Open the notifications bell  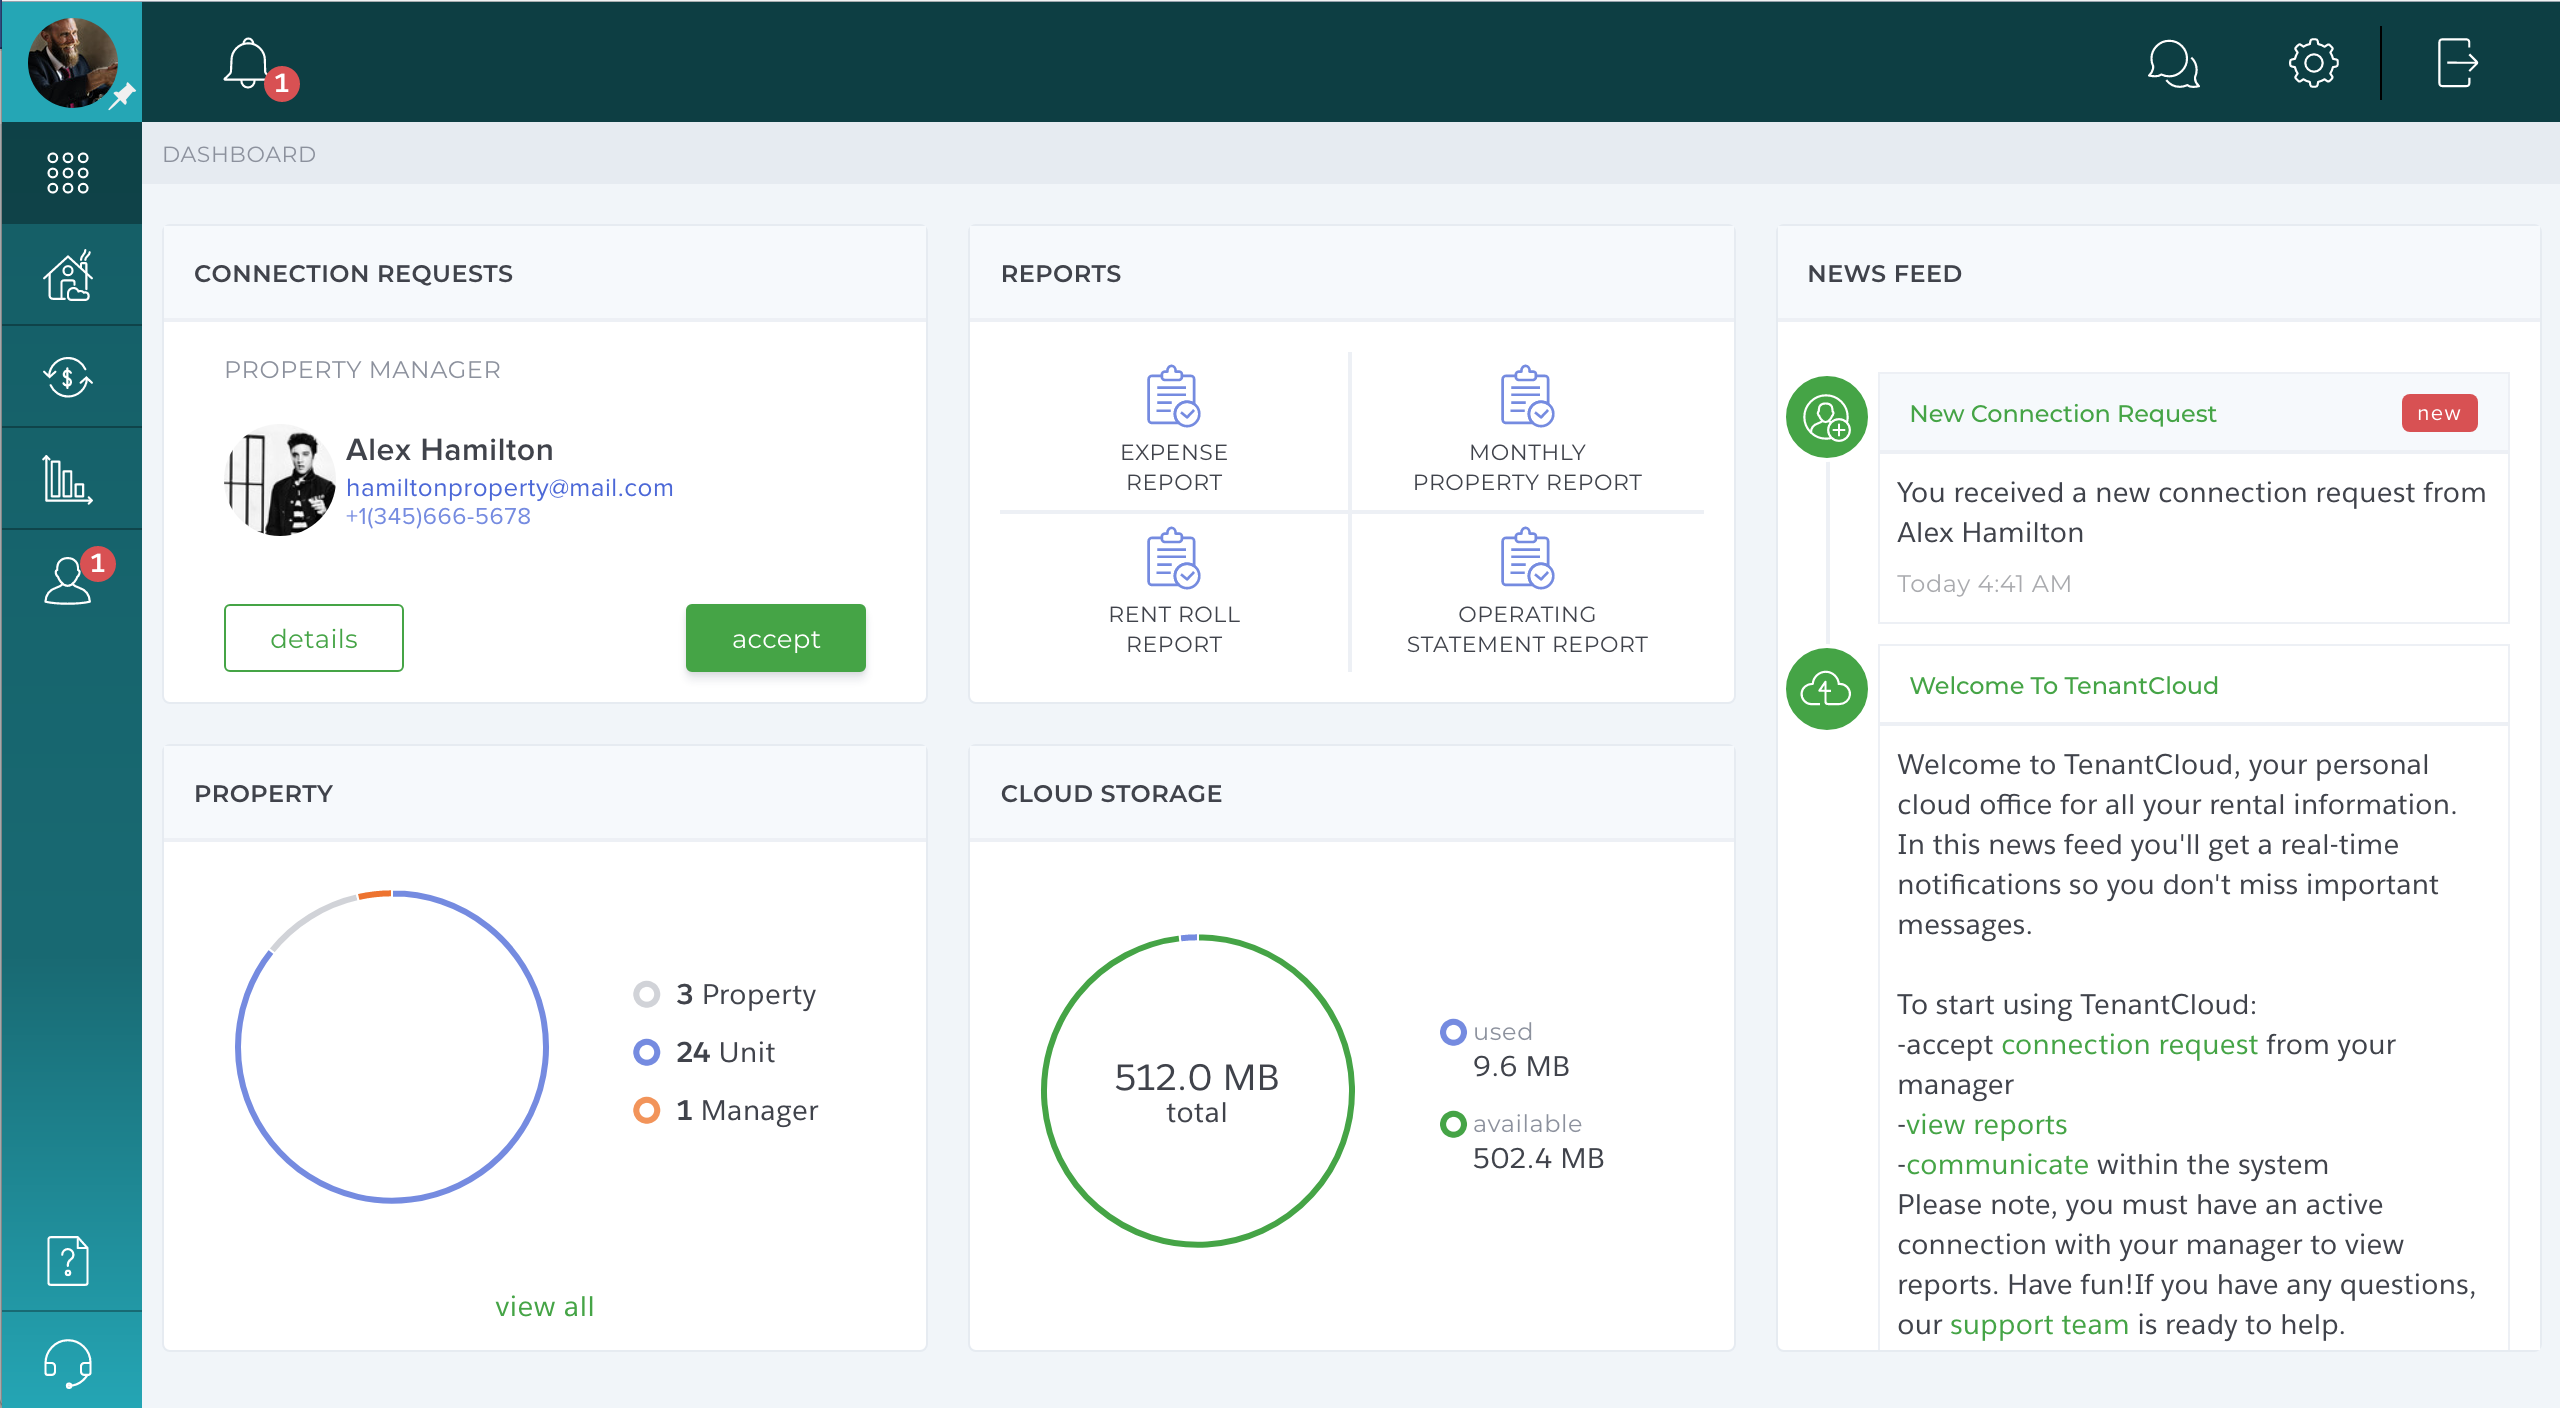point(246,64)
